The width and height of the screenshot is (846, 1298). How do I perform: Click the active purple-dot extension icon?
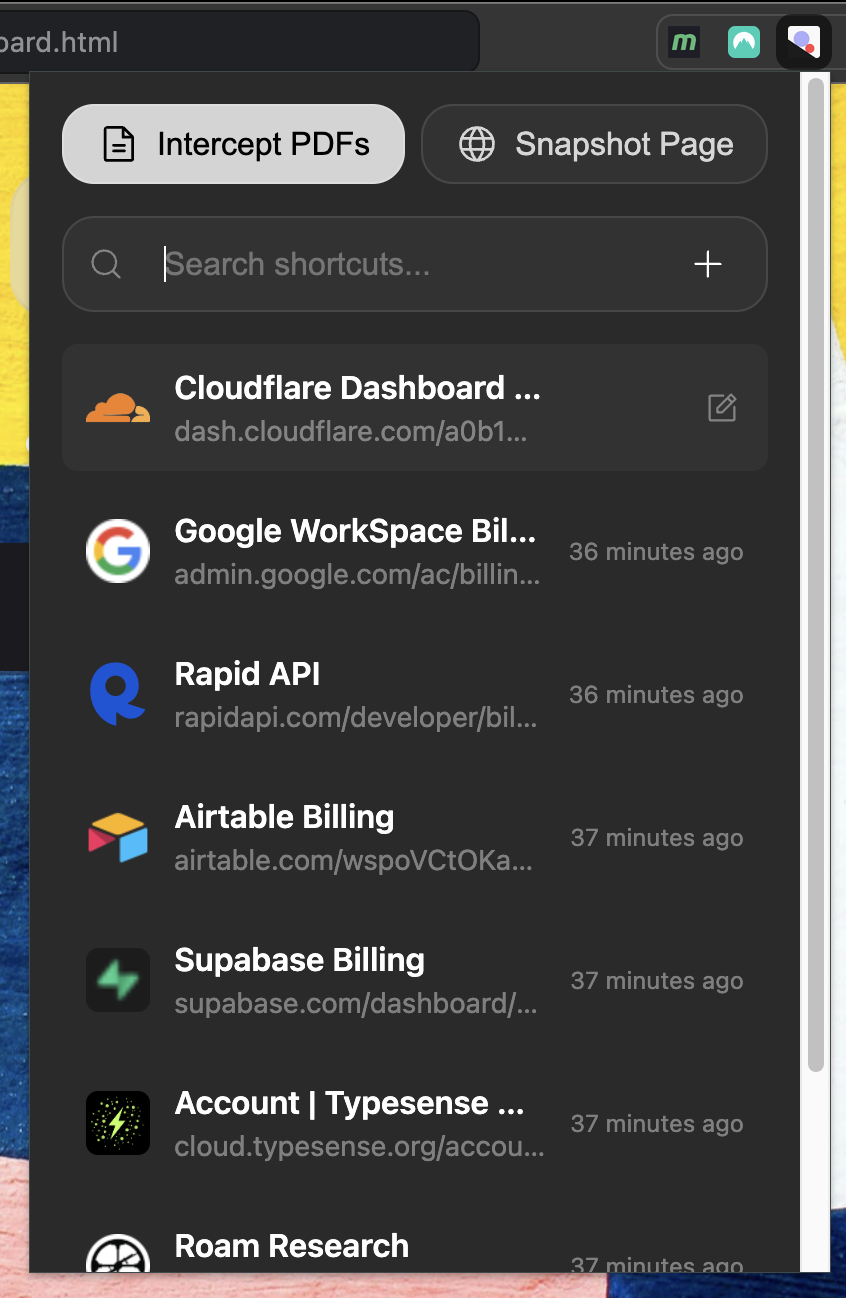(x=804, y=42)
